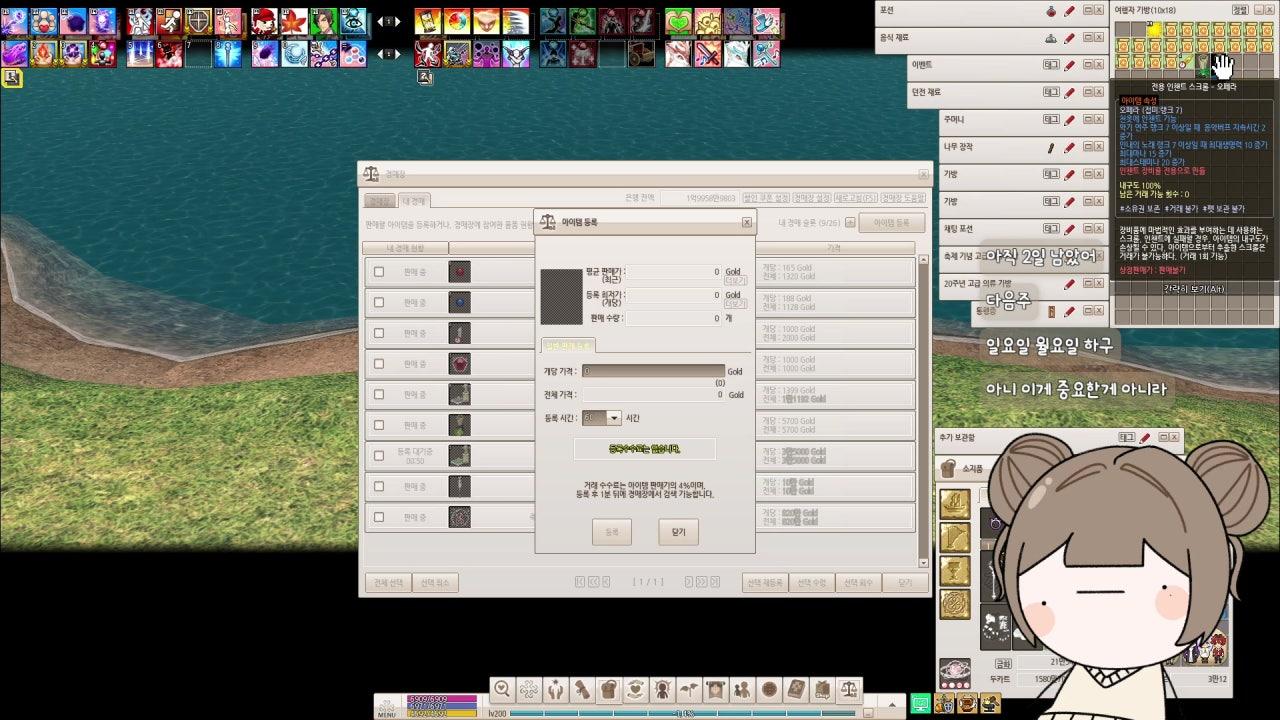The image size is (1280, 720).
Task: Click the red pencil icon on 포션 panel
Action: pos(1069,11)
